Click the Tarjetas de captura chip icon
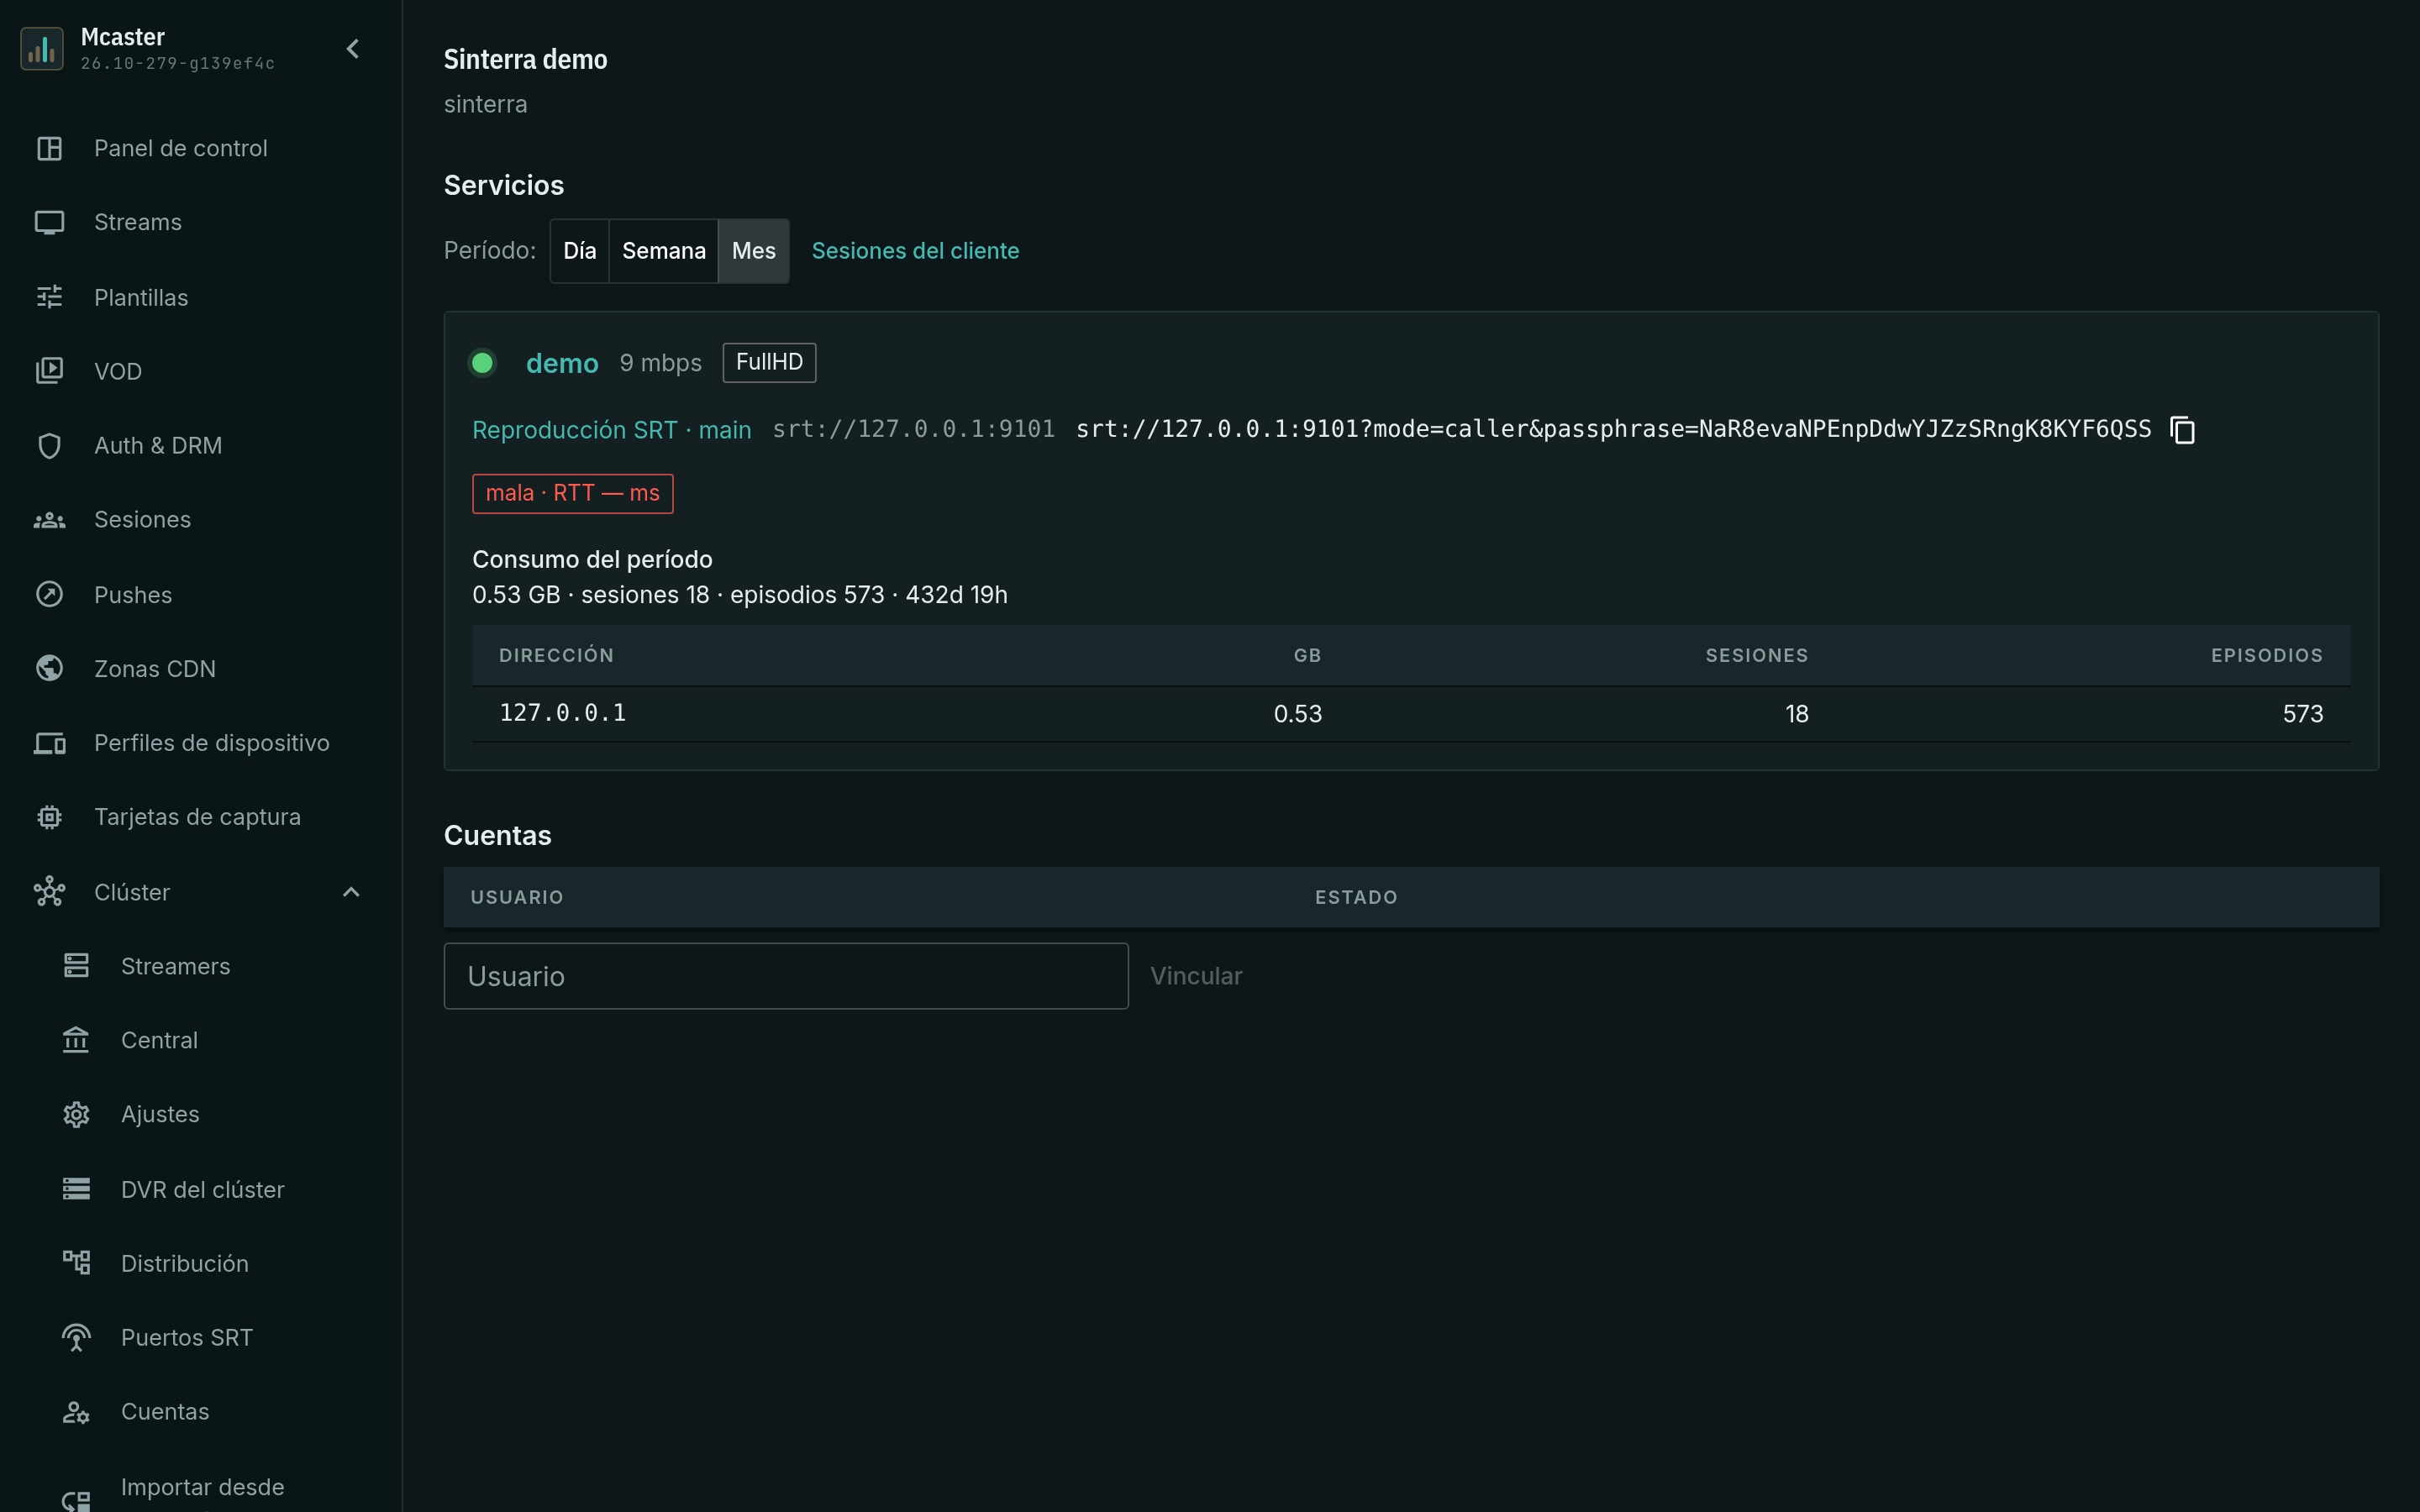 tap(49, 817)
